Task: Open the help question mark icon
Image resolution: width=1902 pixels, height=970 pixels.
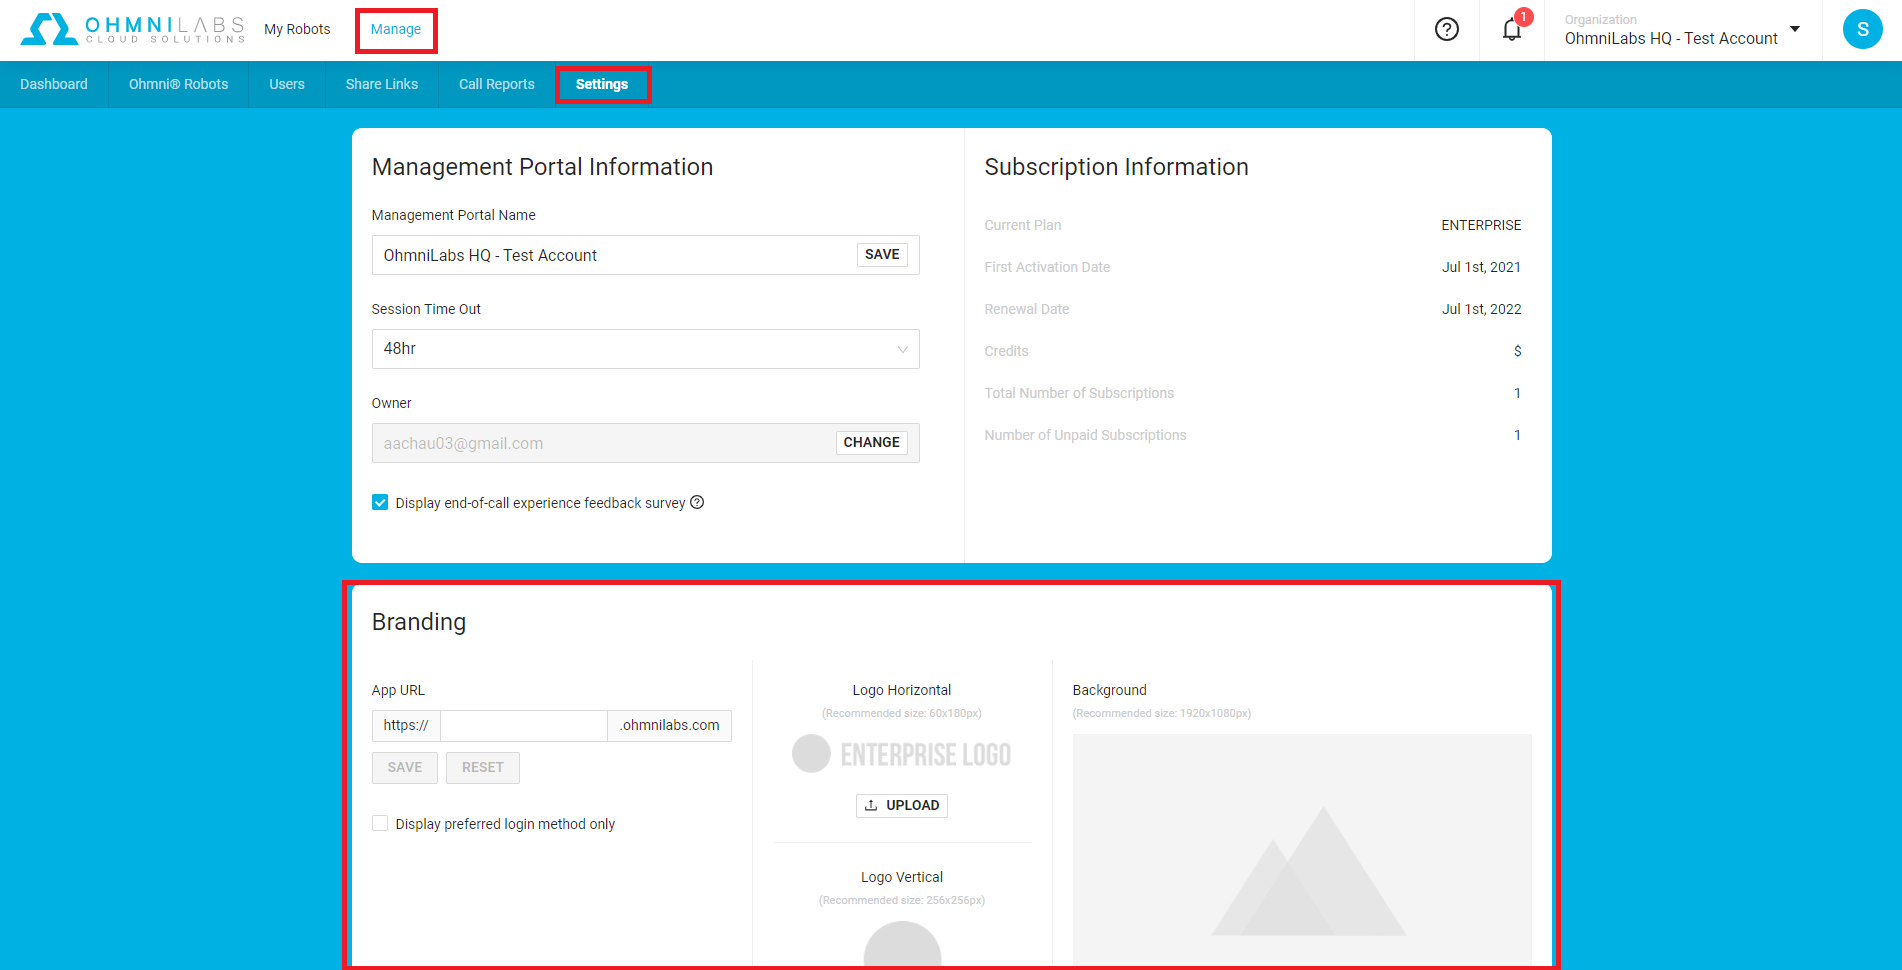Action: [x=1446, y=30]
